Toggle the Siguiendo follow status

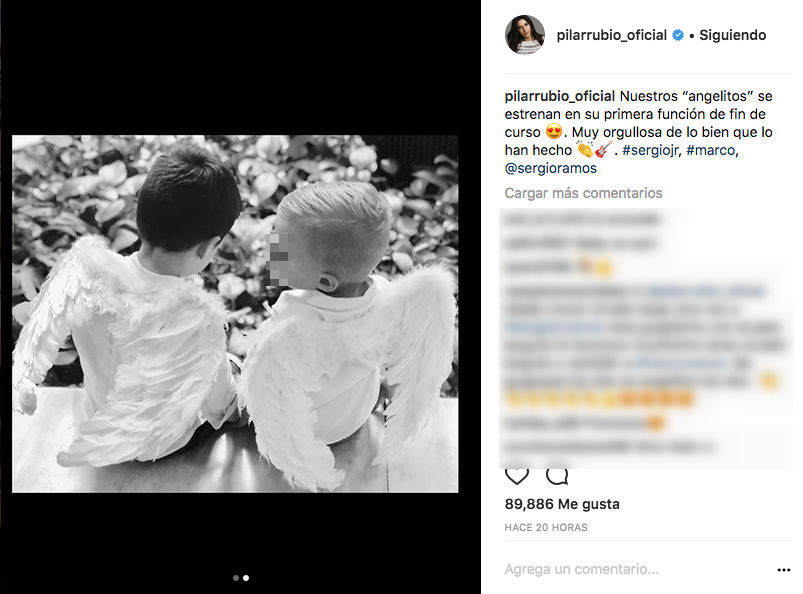pos(732,35)
